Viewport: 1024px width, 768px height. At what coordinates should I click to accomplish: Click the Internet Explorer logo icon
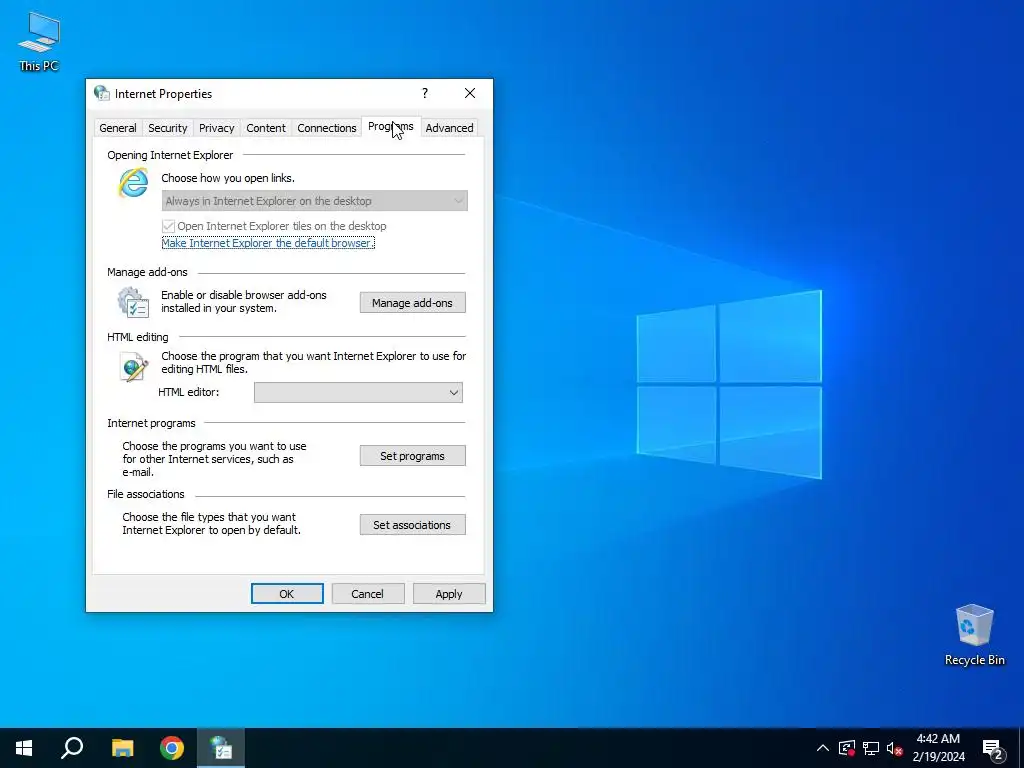[133, 182]
